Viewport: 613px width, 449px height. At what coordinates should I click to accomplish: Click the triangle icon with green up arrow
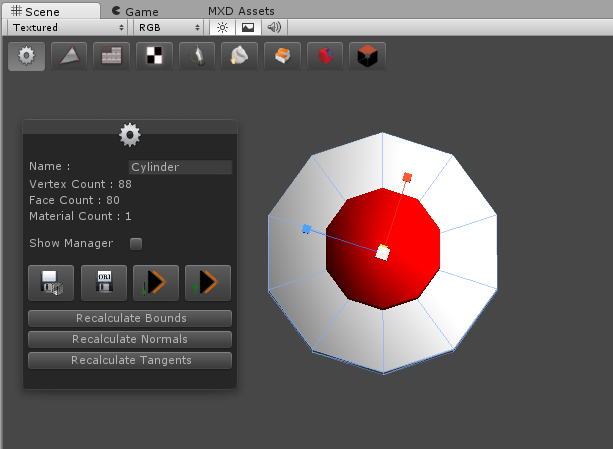point(208,283)
